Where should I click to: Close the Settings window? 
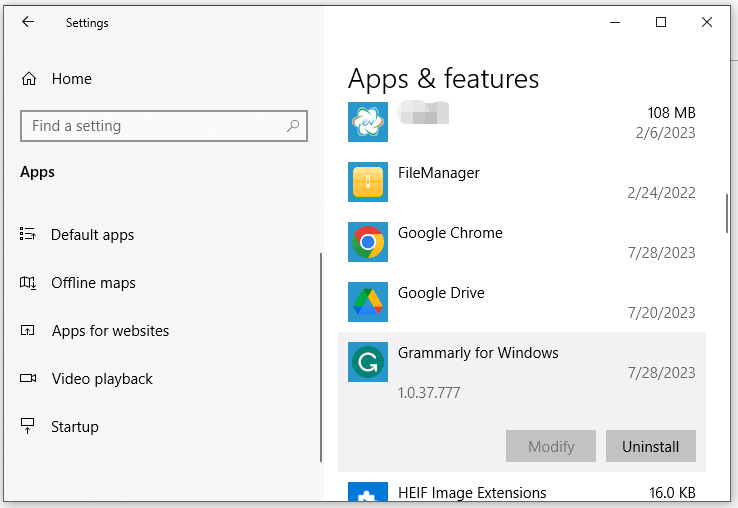(x=706, y=22)
